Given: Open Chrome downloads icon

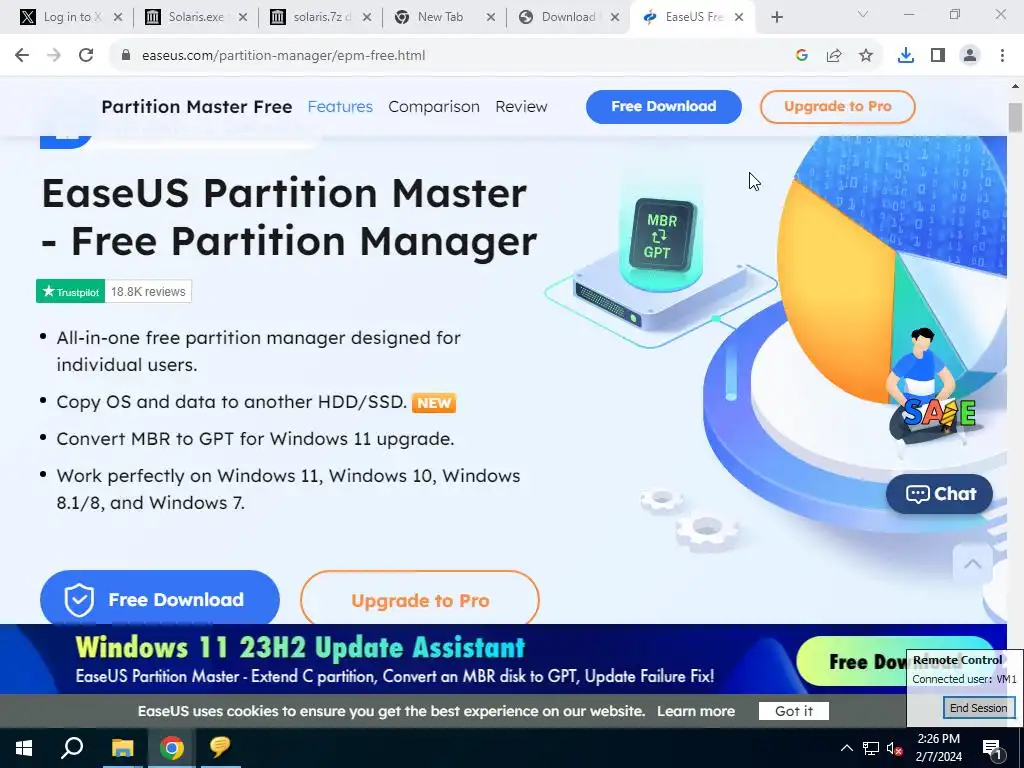Looking at the screenshot, I should (x=906, y=56).
